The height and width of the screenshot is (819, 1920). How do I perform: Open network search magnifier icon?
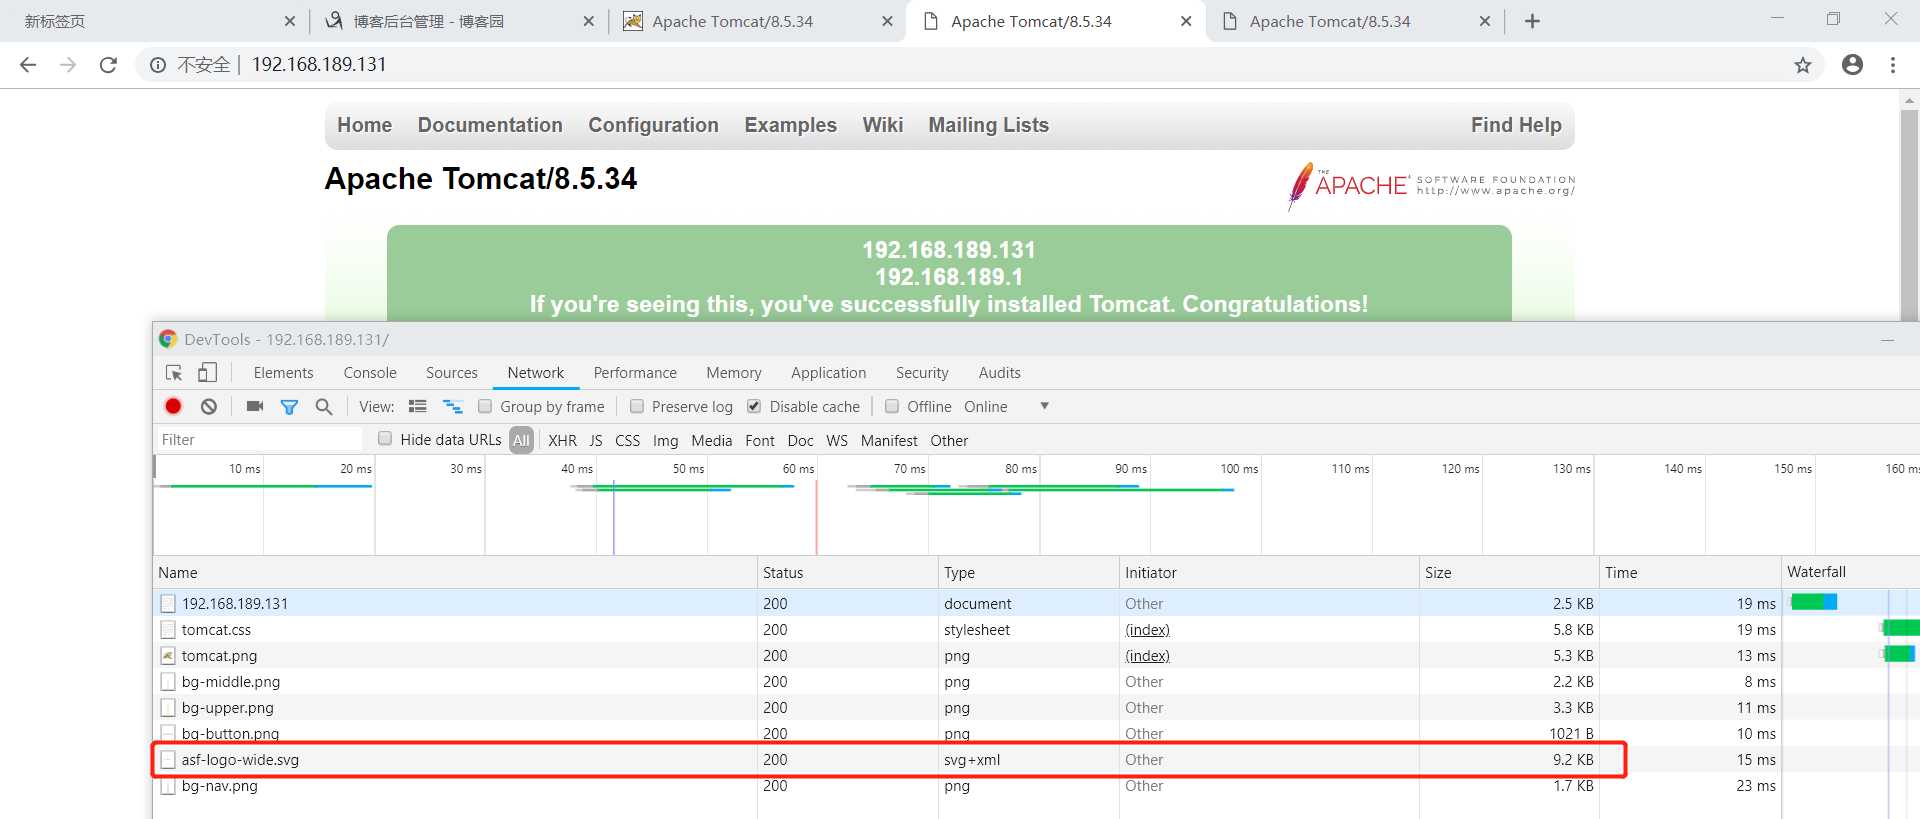[324, 406]
